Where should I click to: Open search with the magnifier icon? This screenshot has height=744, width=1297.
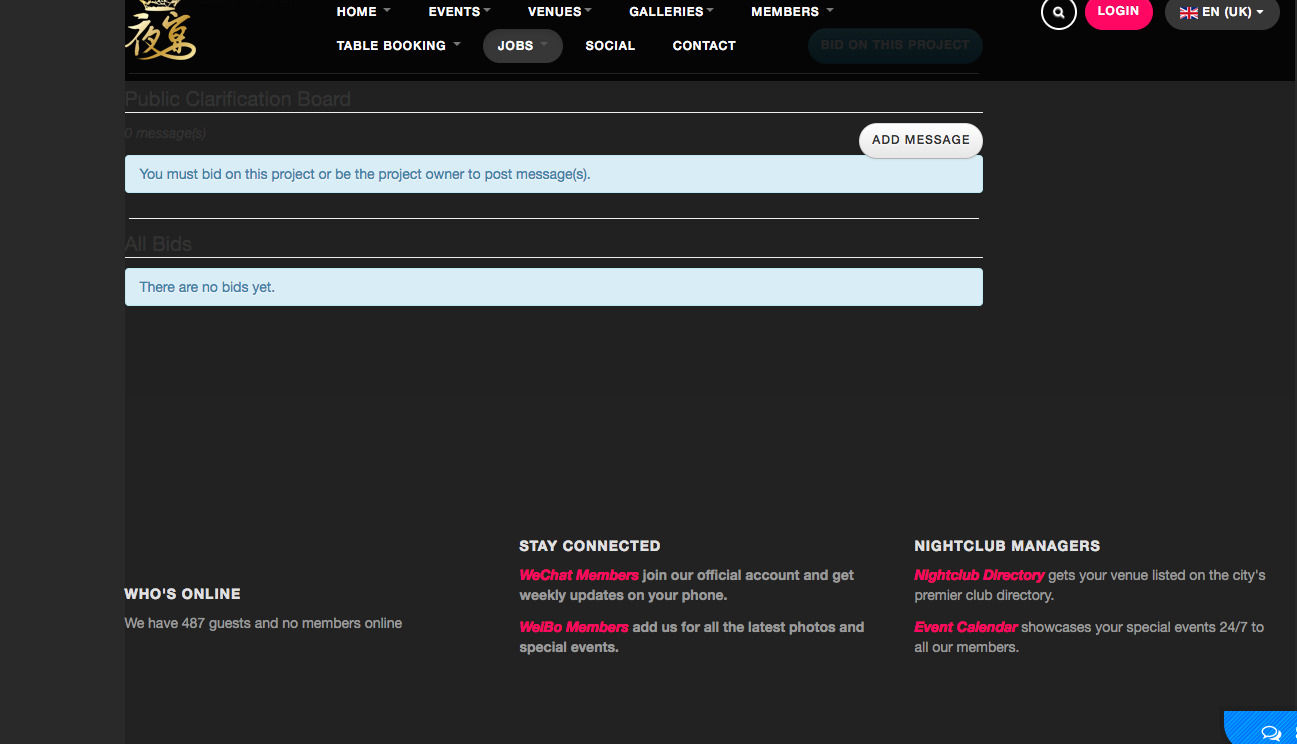coord(1059,13)
